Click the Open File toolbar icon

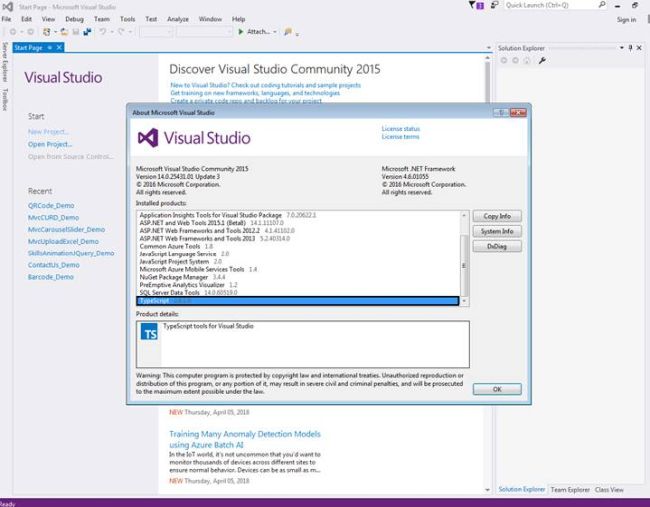(64, 32)
